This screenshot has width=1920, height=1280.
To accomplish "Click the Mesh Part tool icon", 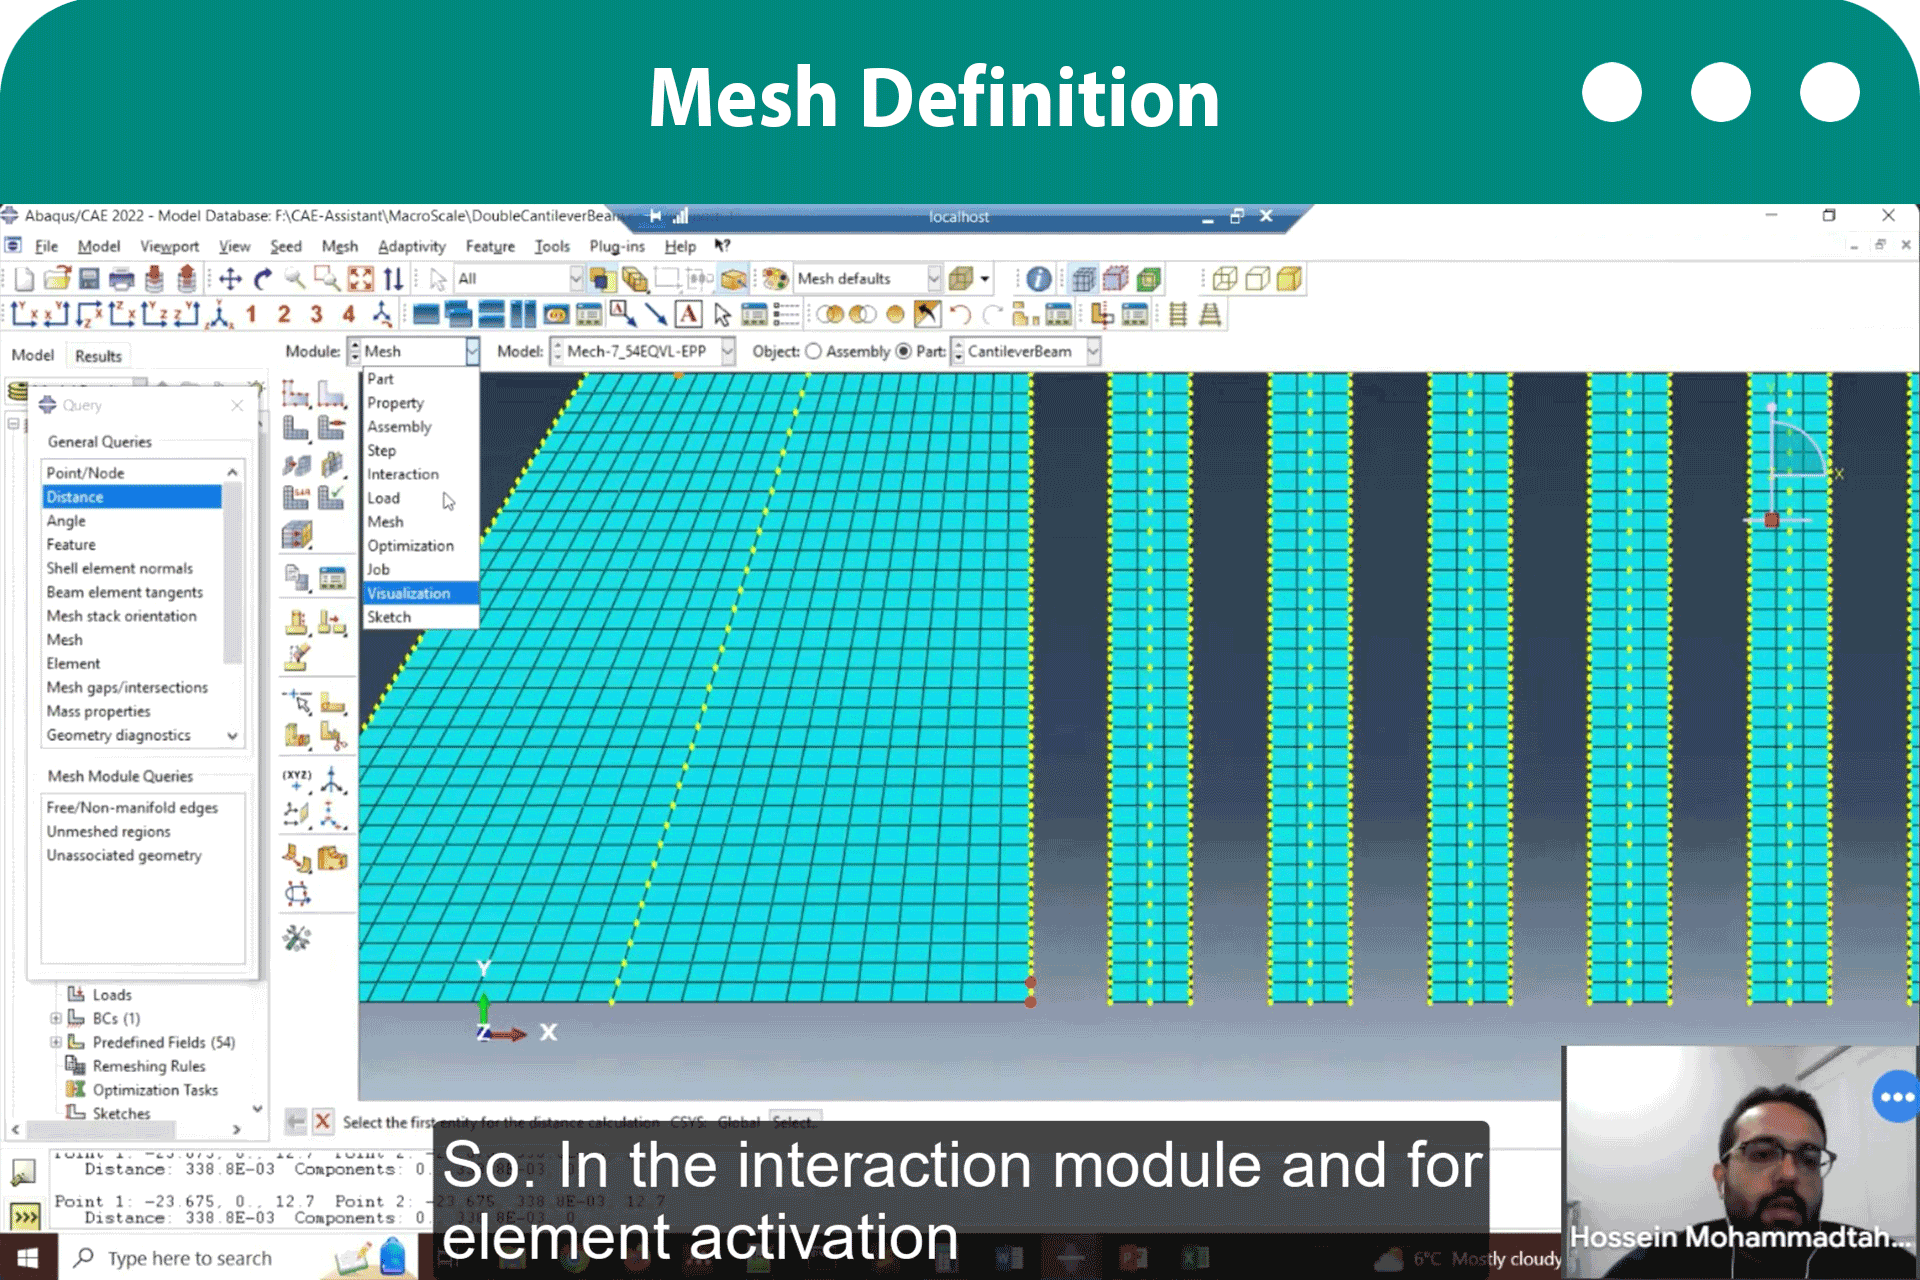I will coord(295,428).
